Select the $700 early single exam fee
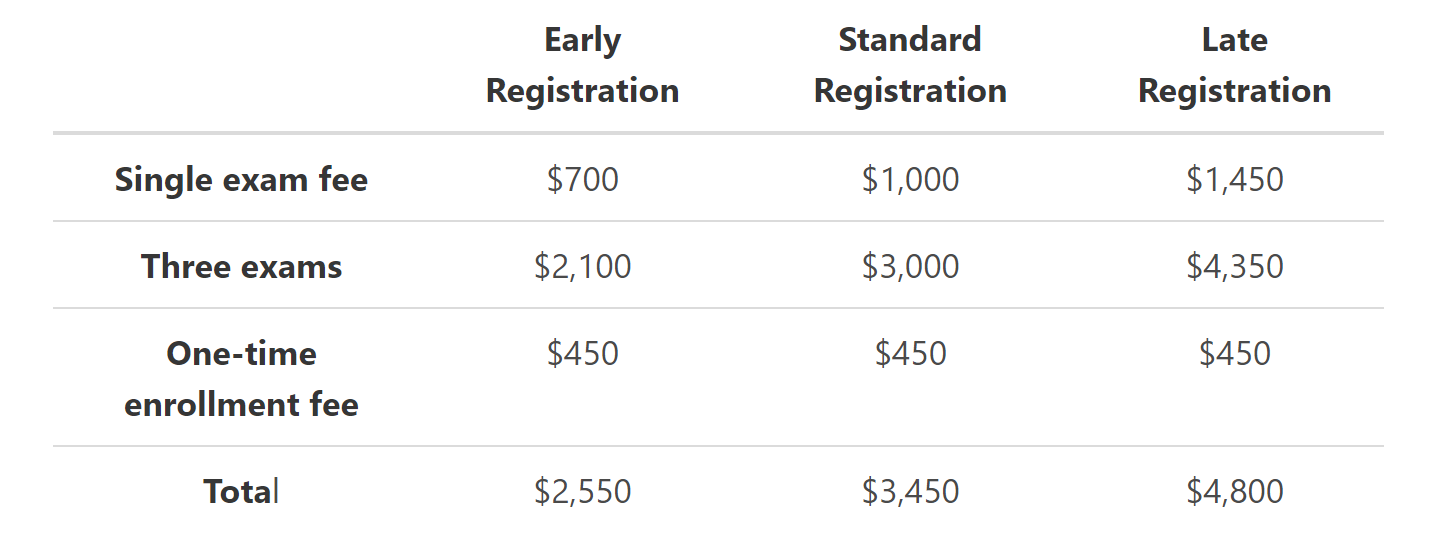 (x=582, y=180)
